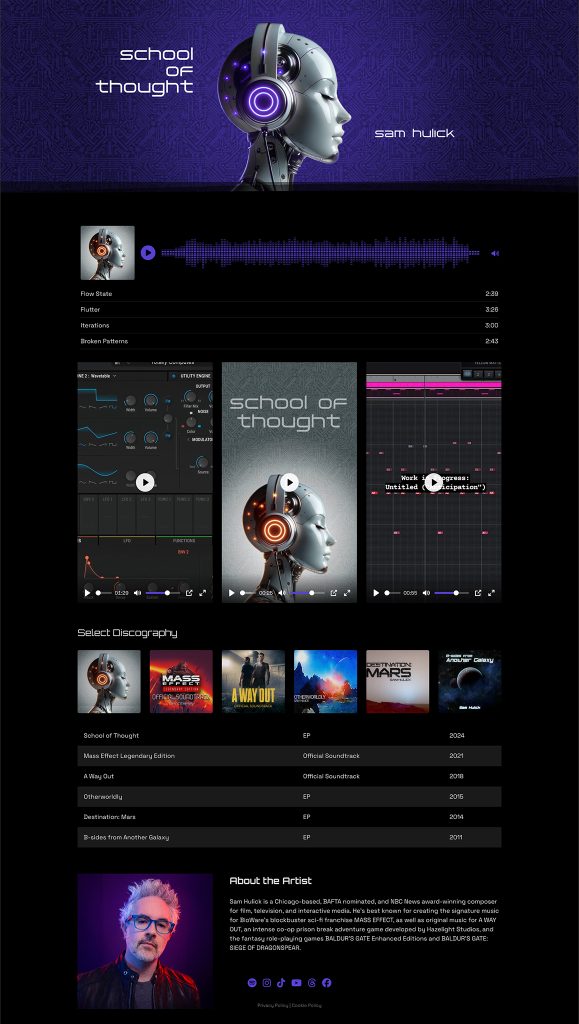Screen dimensions: 579x1024
Task: Click the album art beside the waveform
Action: click(108, 253)
